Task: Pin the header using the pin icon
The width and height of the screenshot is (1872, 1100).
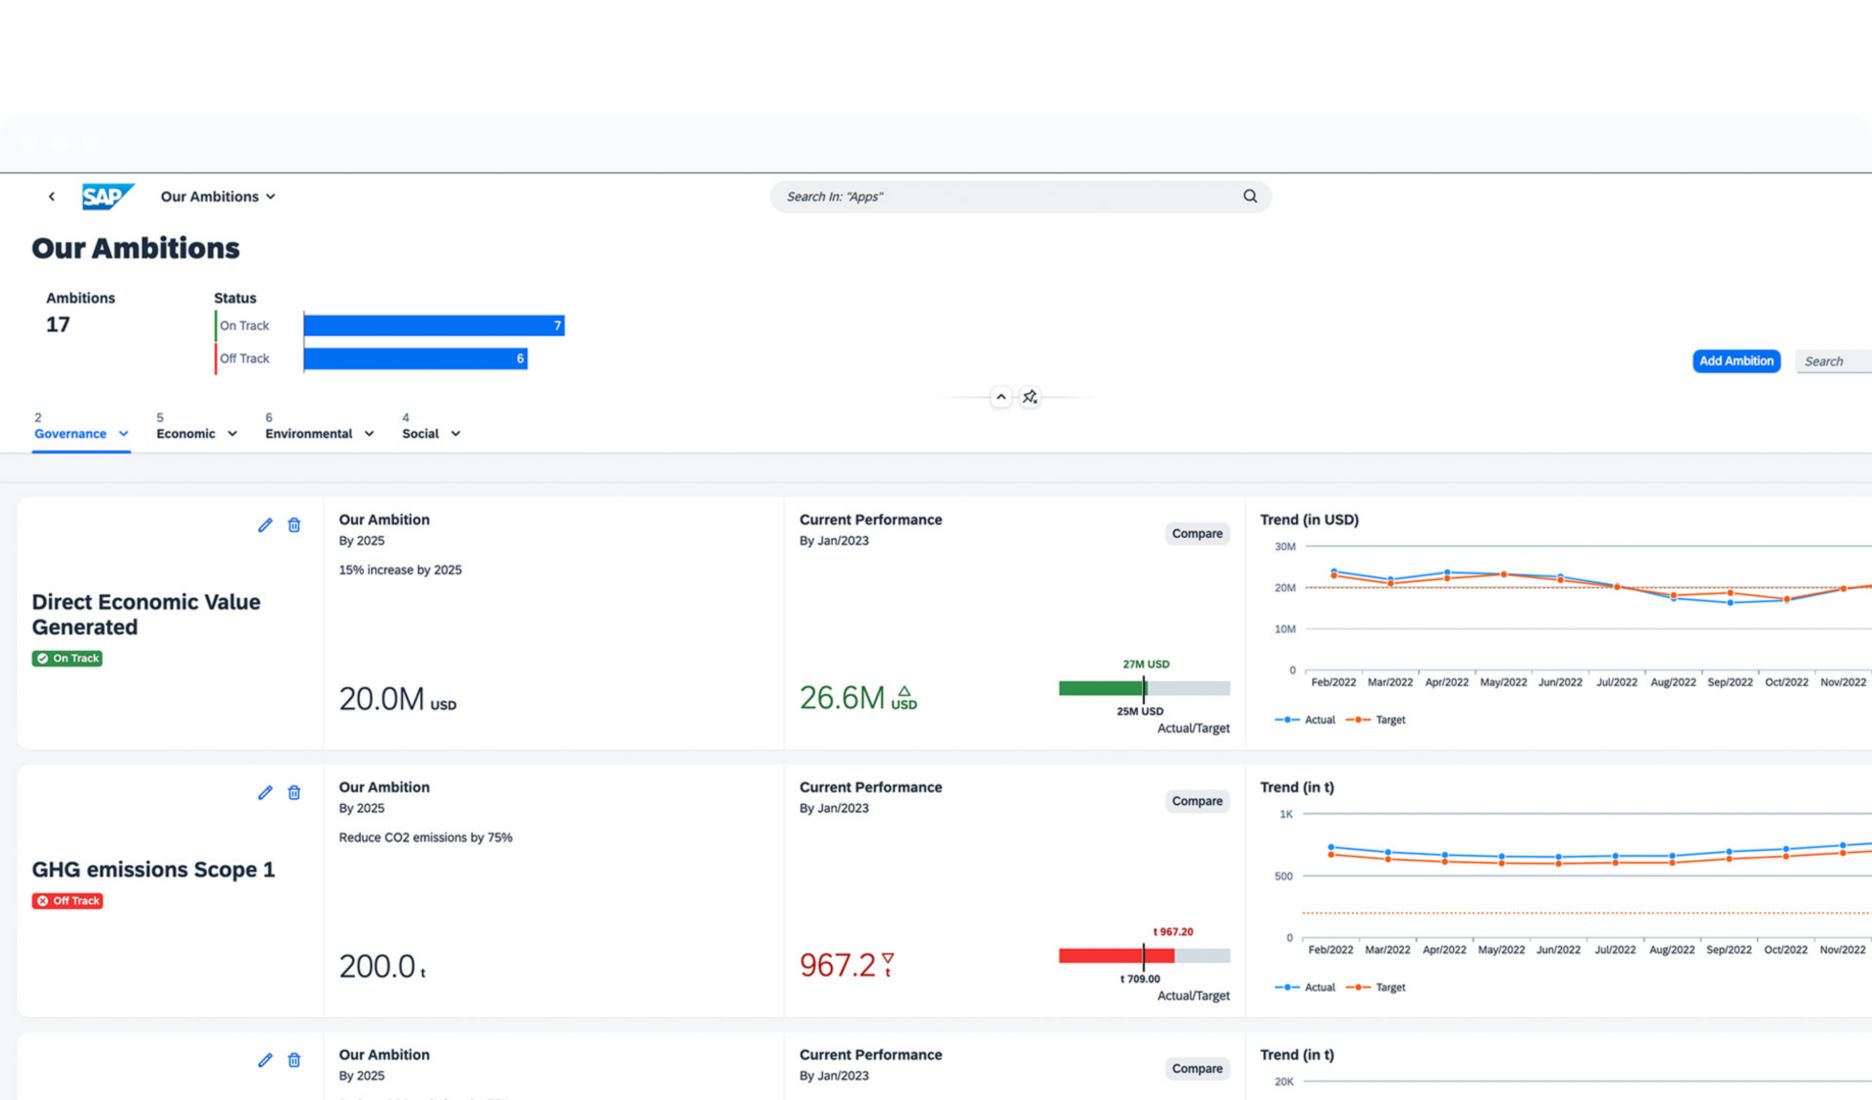Action: [x=1030, y=398]
